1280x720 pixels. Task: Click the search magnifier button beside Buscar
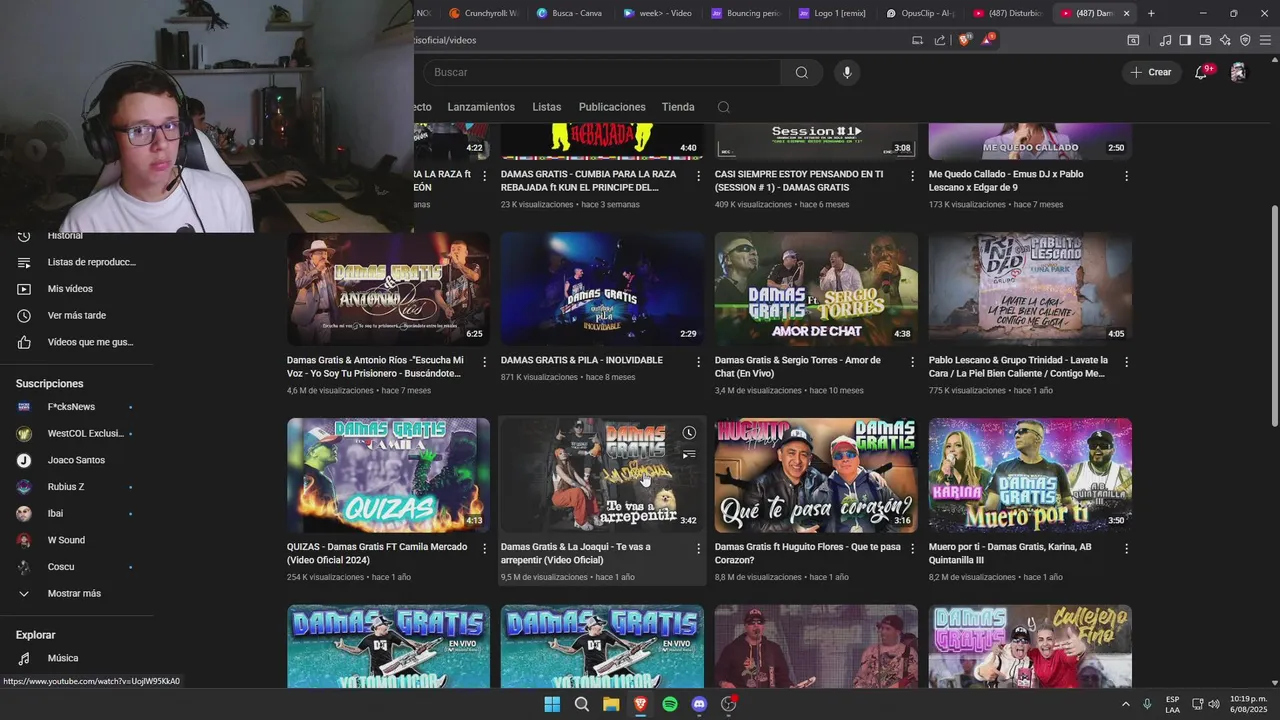[x=802, y=72]
